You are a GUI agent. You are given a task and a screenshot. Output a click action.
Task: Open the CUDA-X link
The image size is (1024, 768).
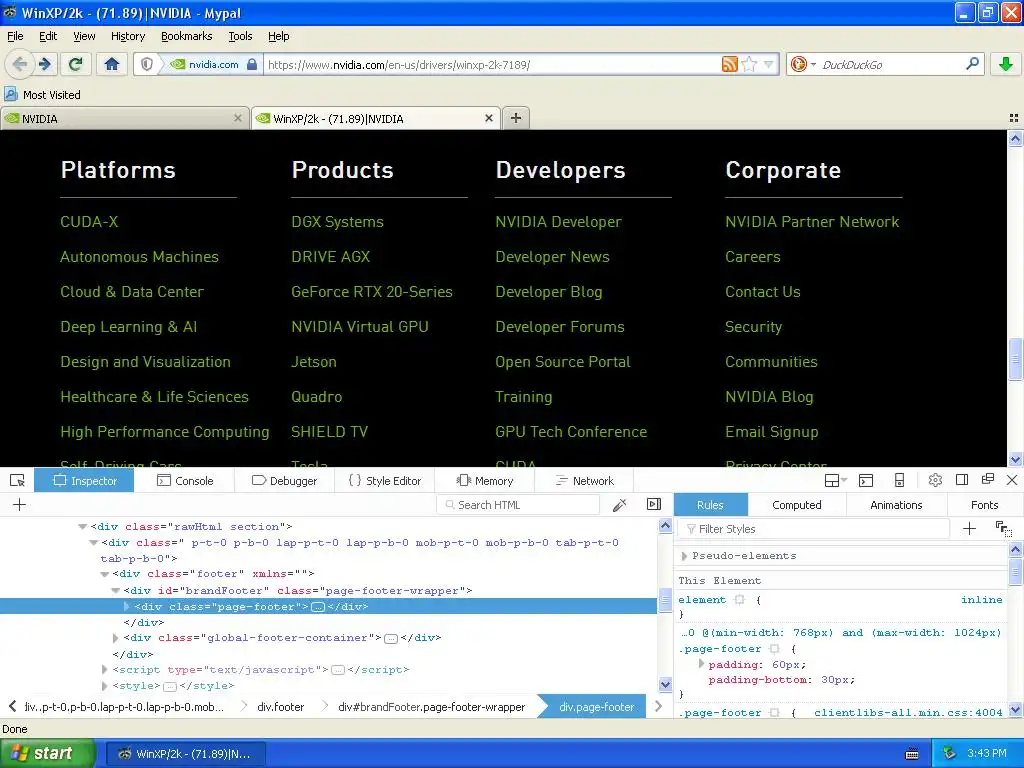pos(89,222)
